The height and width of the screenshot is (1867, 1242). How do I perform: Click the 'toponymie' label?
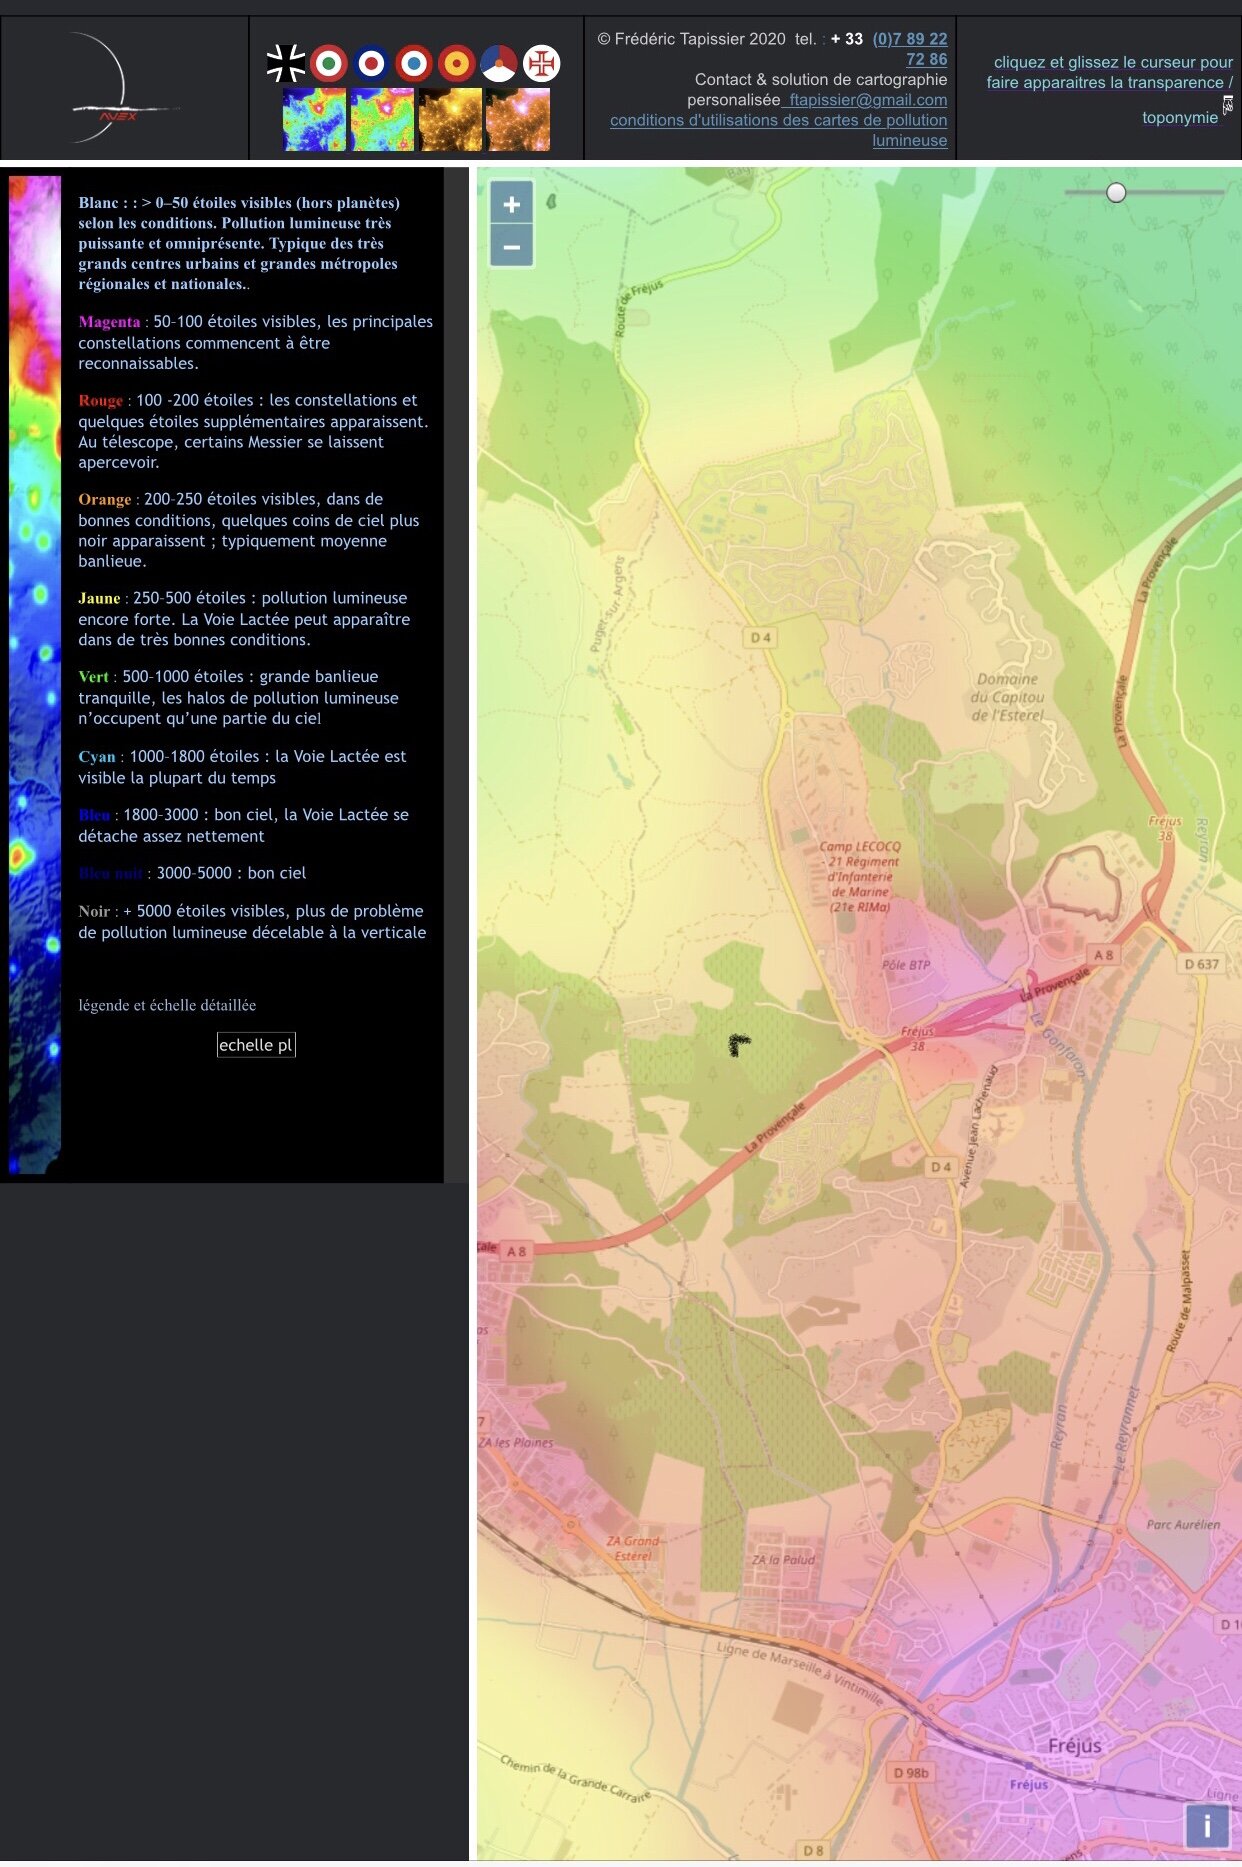(1180, 118)
